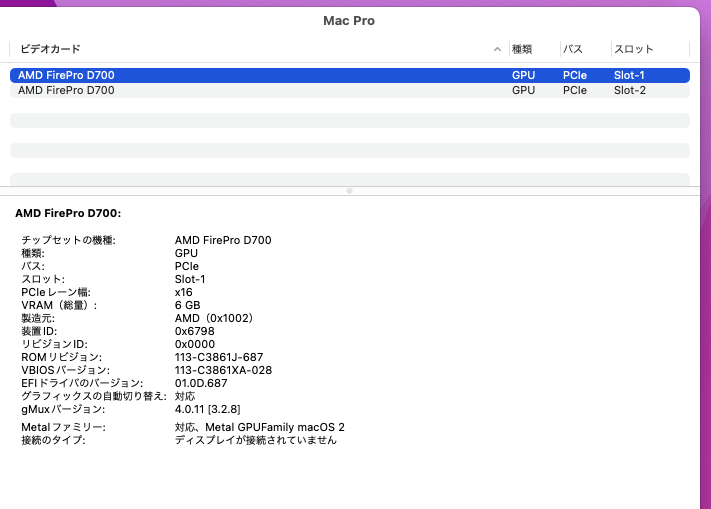Click the バス label in the details pane
This screenshot has height=509, width=711.
tap(33, 266)
